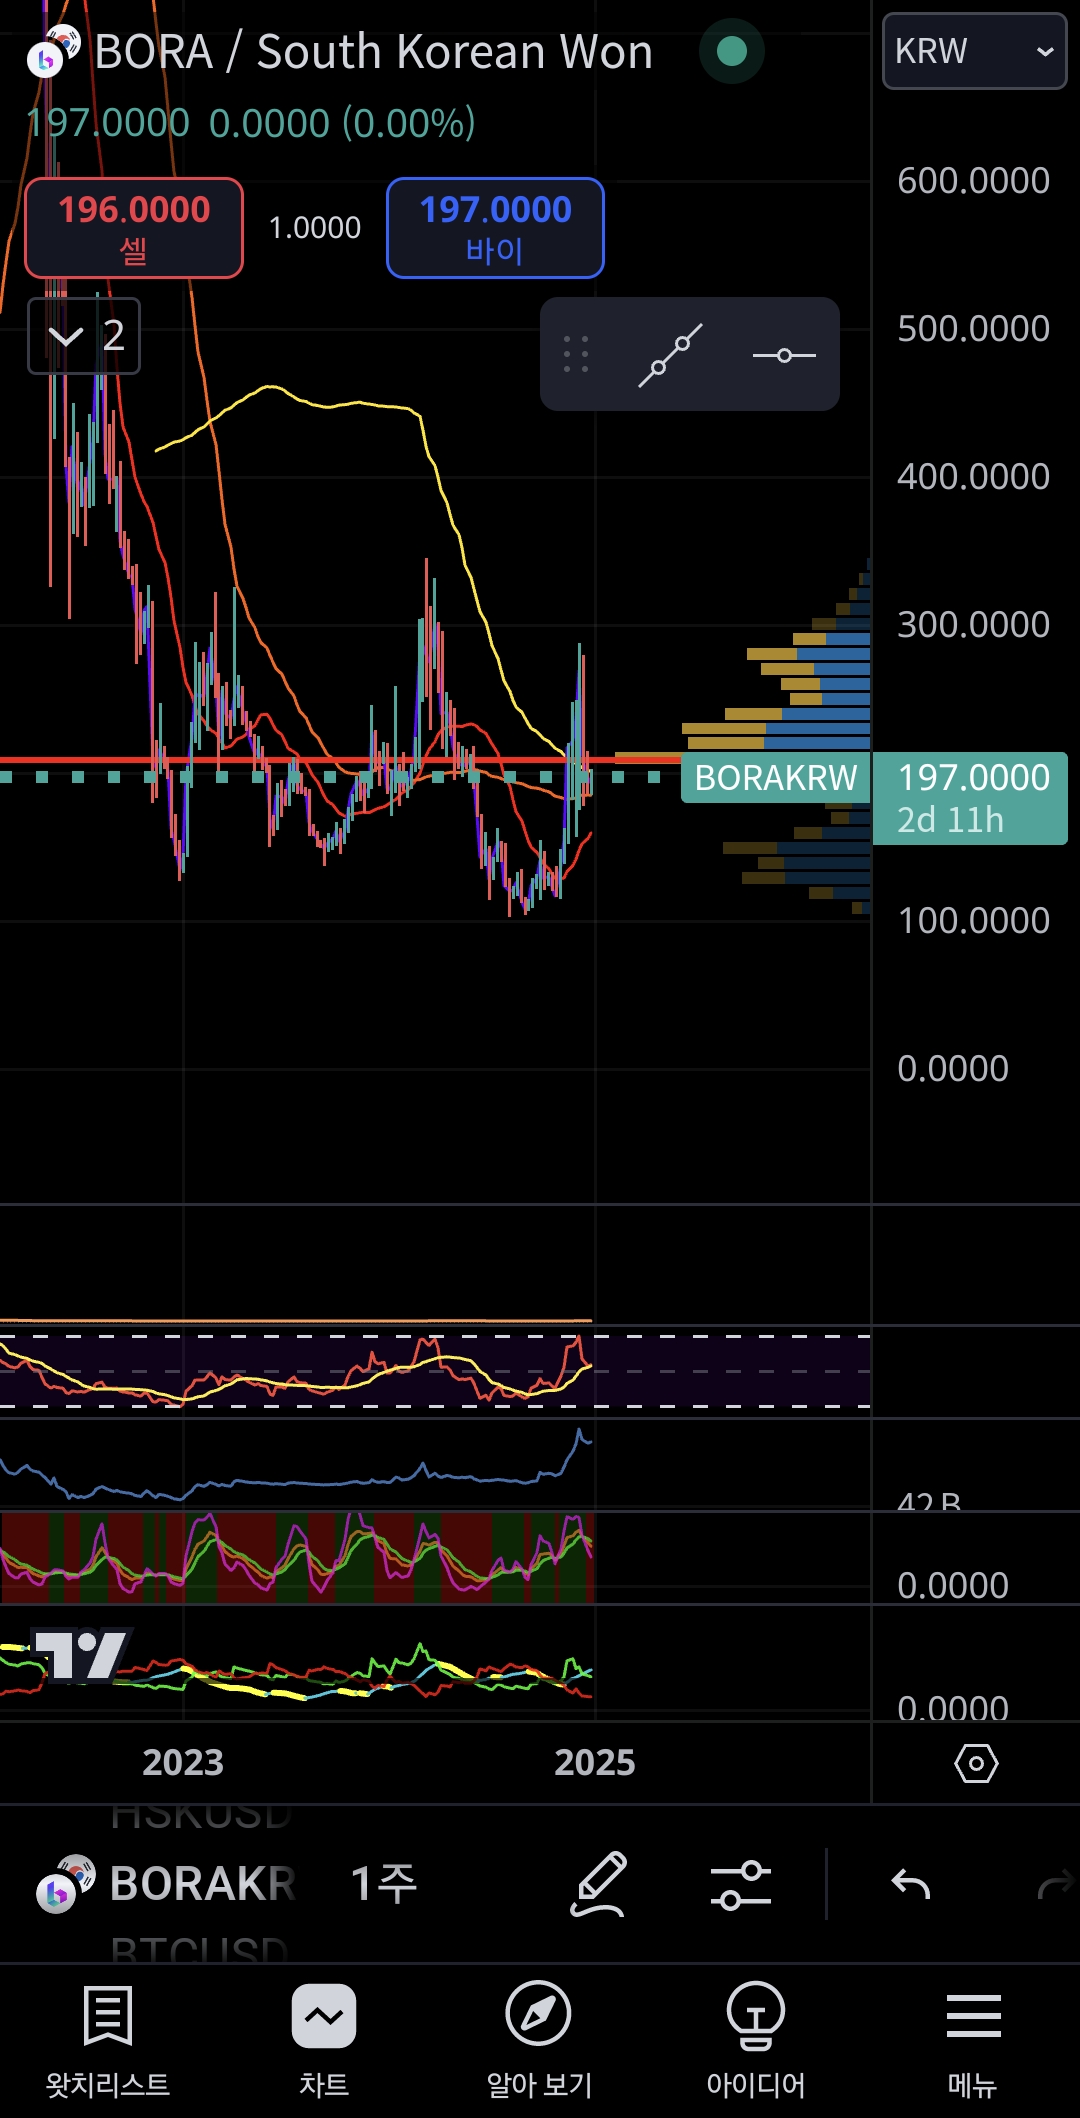Screen dimensions: 1080x2118
Task: Select the trend line drawing tool
Action: [x=670, y=355]
